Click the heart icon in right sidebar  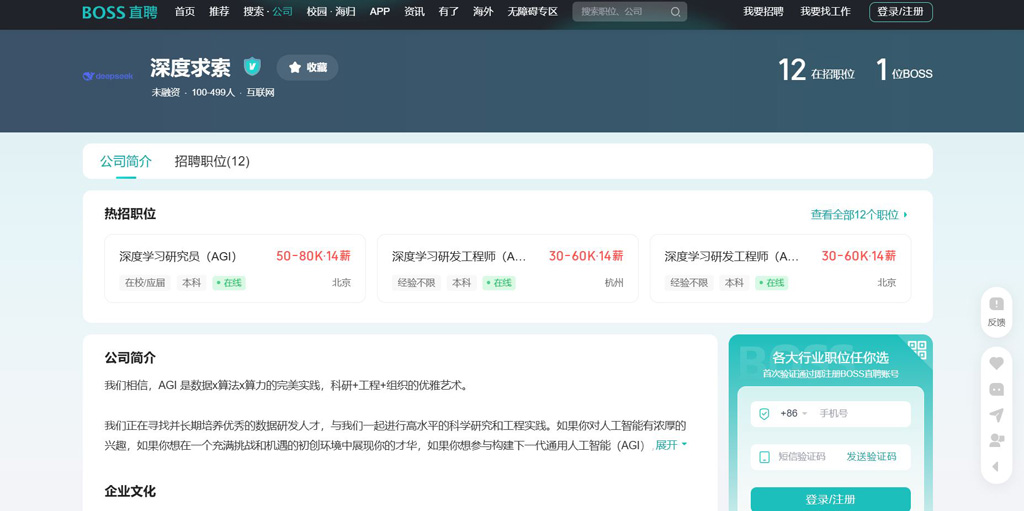pyautogui.click(x=997, y=363)
